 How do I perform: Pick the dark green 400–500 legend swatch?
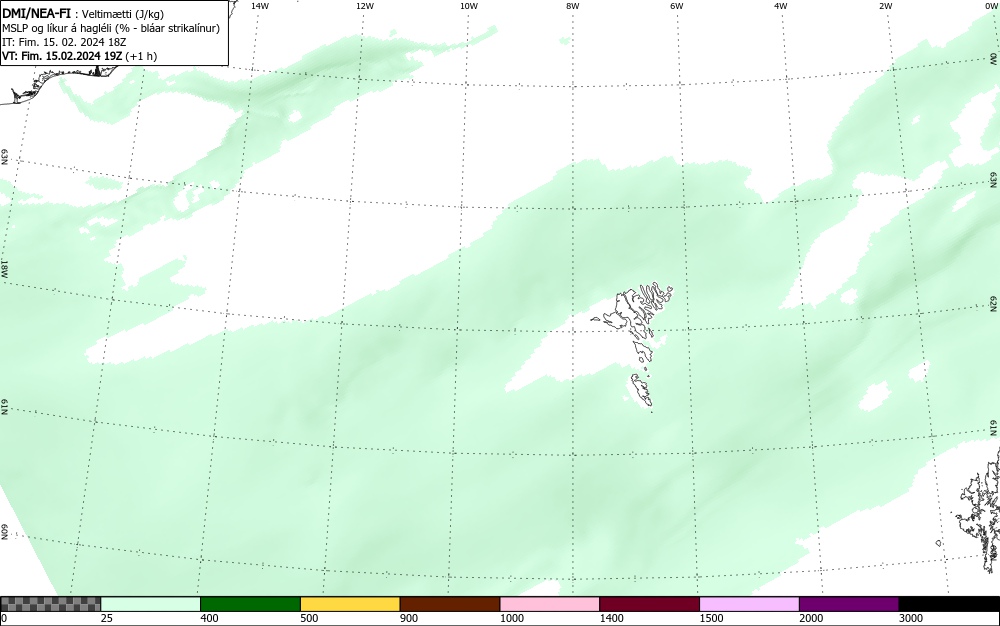tap(250, 604)
